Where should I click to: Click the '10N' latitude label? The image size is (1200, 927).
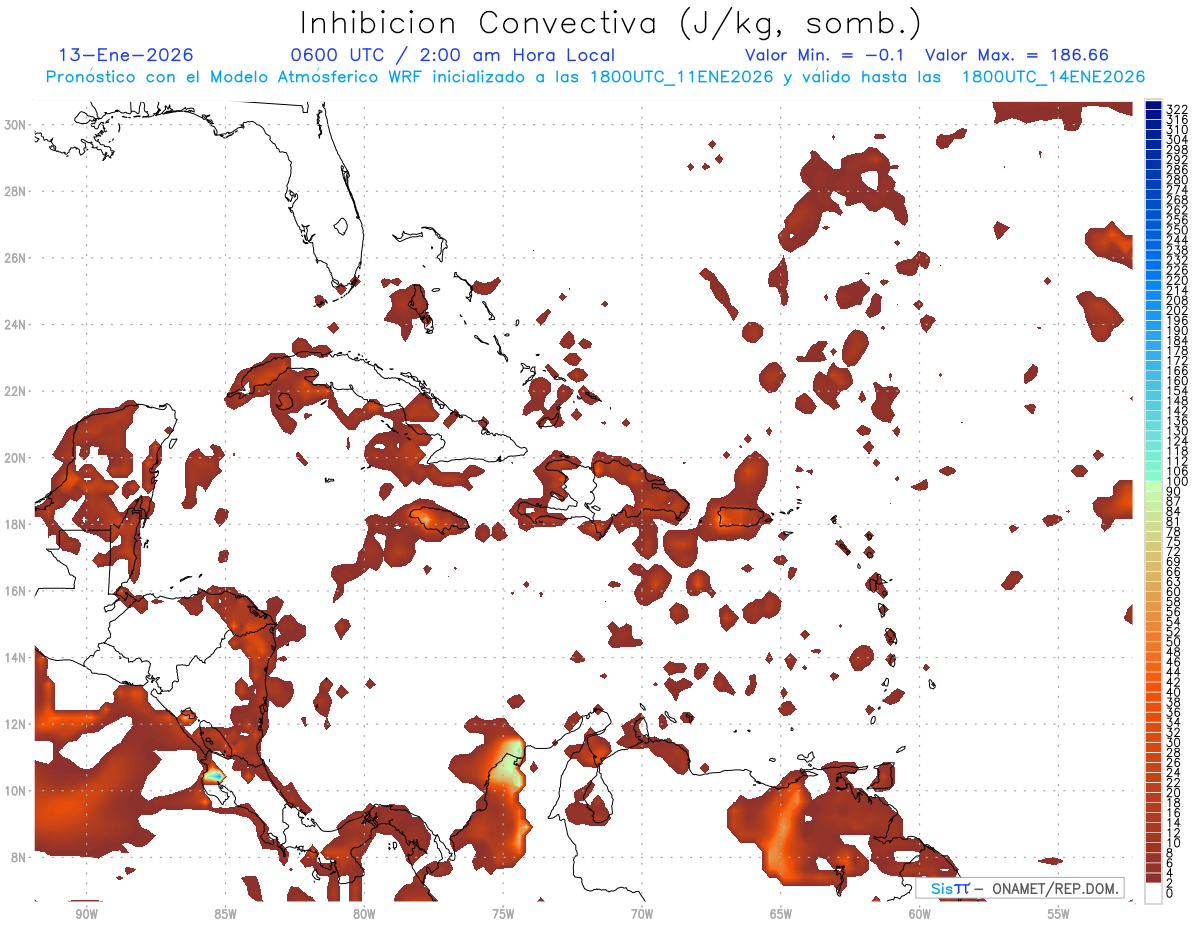click(x=16, y=791)
